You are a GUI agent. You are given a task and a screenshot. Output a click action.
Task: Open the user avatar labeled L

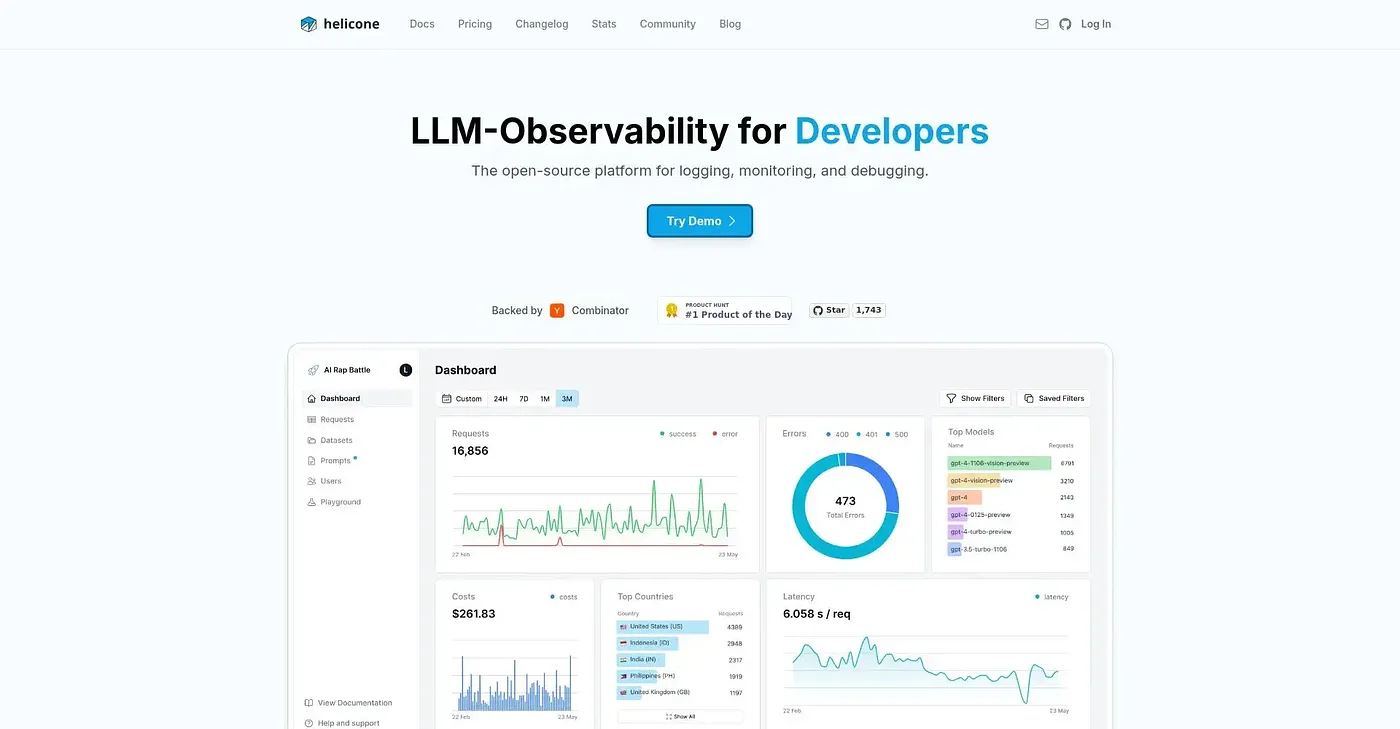[406, 370]
